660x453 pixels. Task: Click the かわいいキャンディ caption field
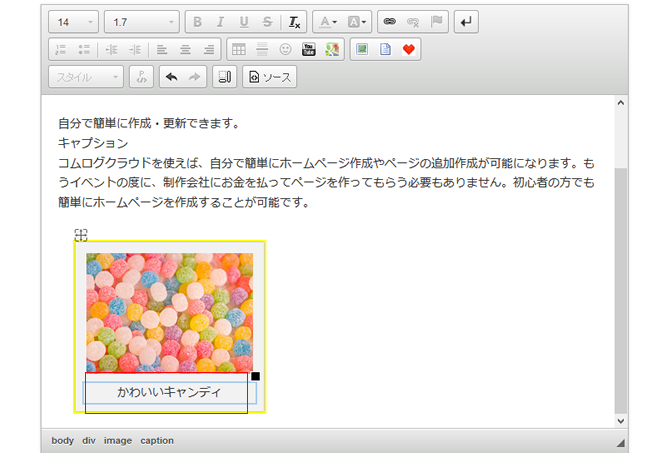click(x=169, y=393)
